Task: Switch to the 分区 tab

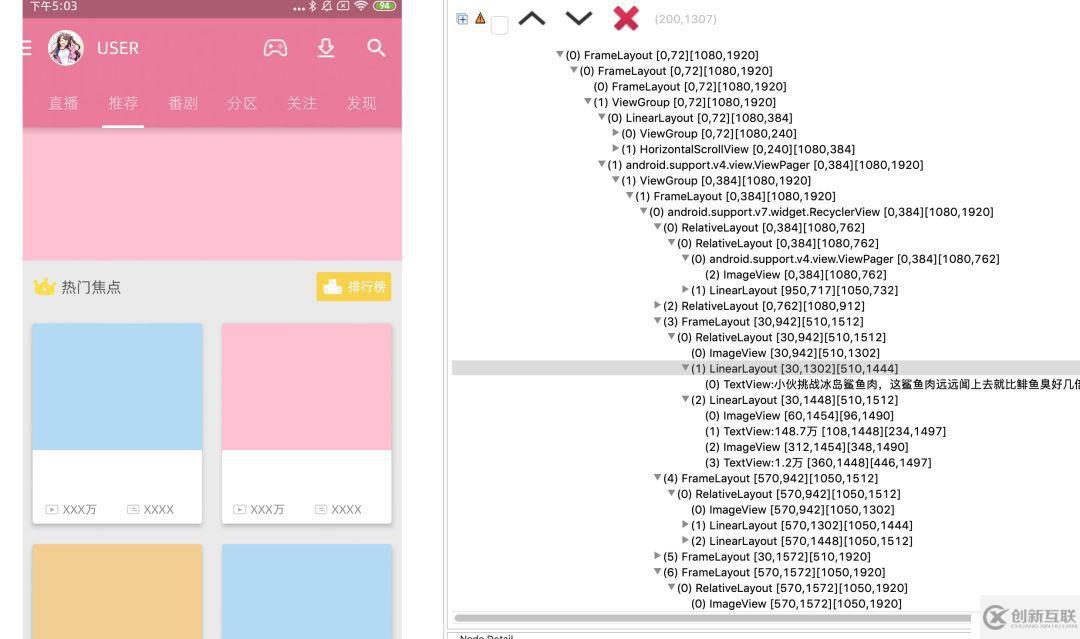Action: (x=242, y=103)
